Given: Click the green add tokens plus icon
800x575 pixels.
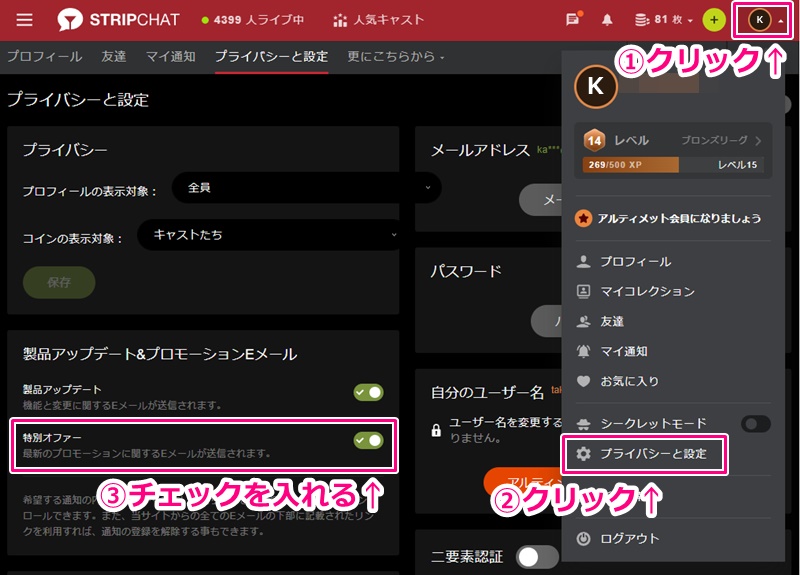Looking at the screenshot, I should (713, 20).
